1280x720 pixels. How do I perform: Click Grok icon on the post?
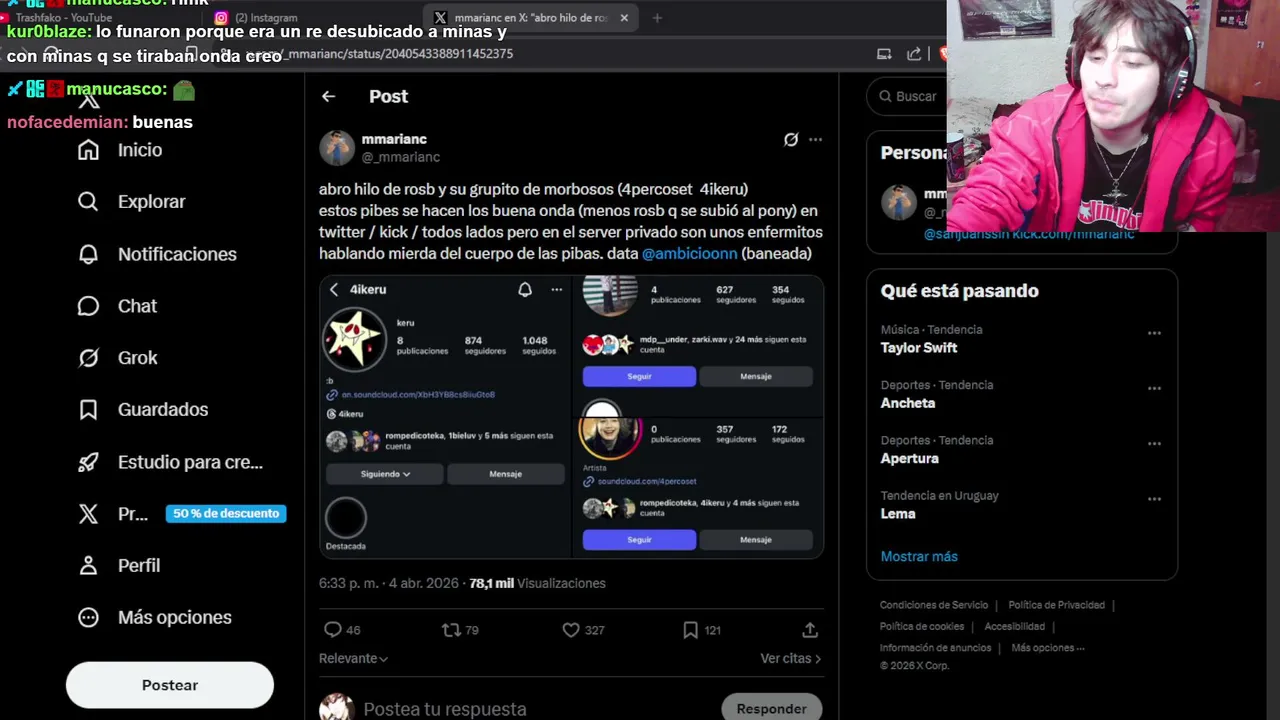coord(791,140)
